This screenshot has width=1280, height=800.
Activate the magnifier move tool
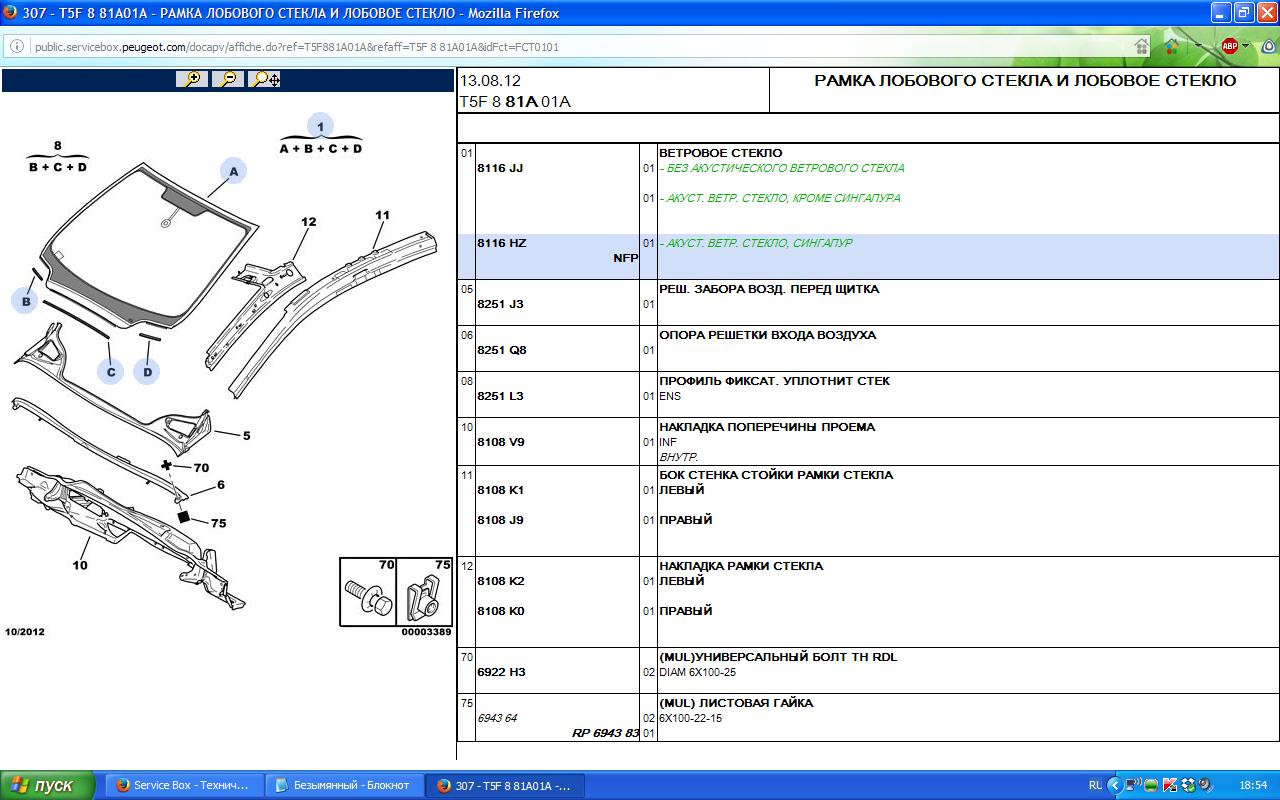tap(265, 79)
